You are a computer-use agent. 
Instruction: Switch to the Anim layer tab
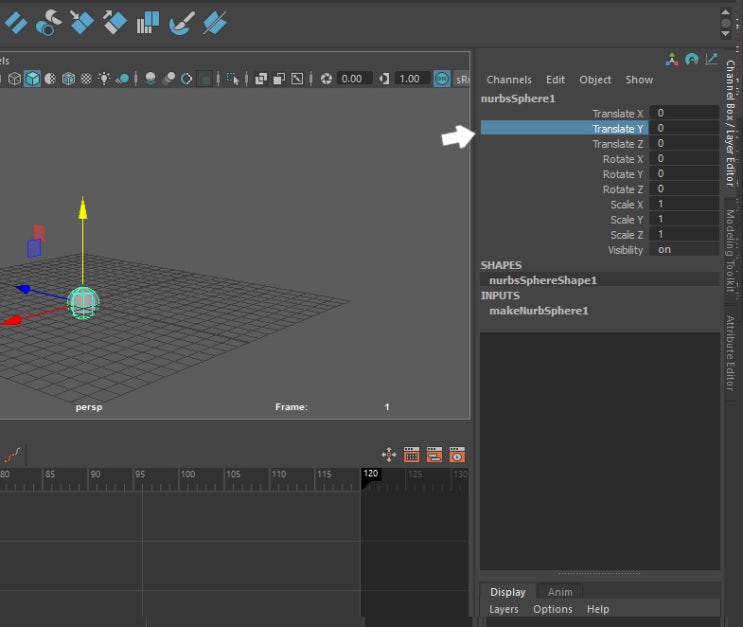[x=560, y=592]
